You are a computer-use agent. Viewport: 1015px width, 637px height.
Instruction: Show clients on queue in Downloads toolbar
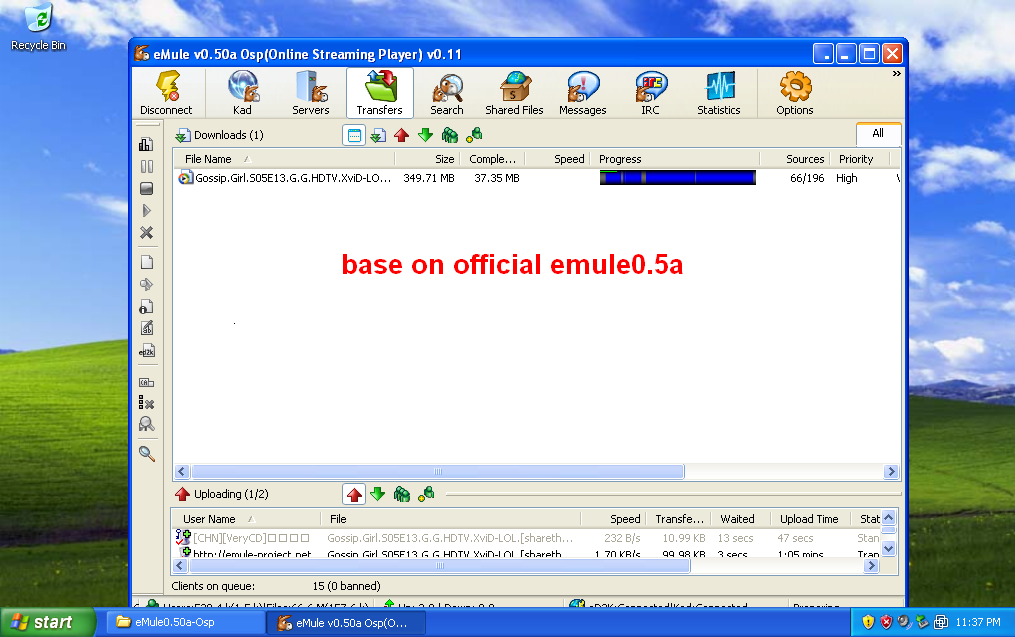450,135
